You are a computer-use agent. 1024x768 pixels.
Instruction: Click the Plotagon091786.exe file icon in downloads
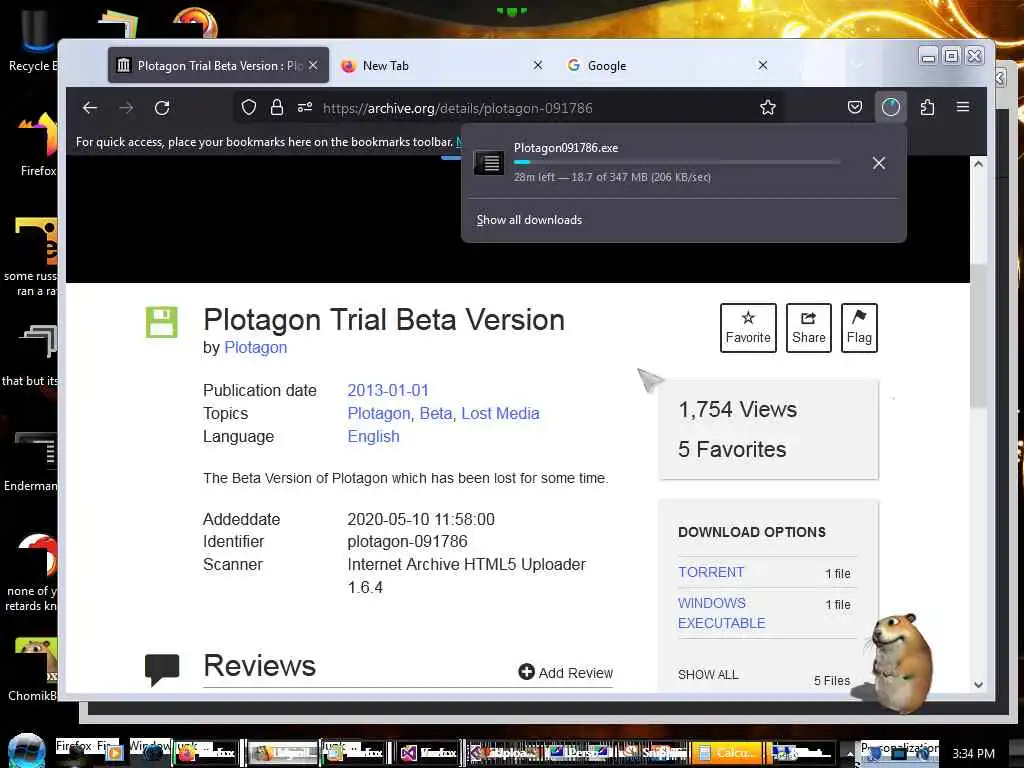[x=489, y=163]
